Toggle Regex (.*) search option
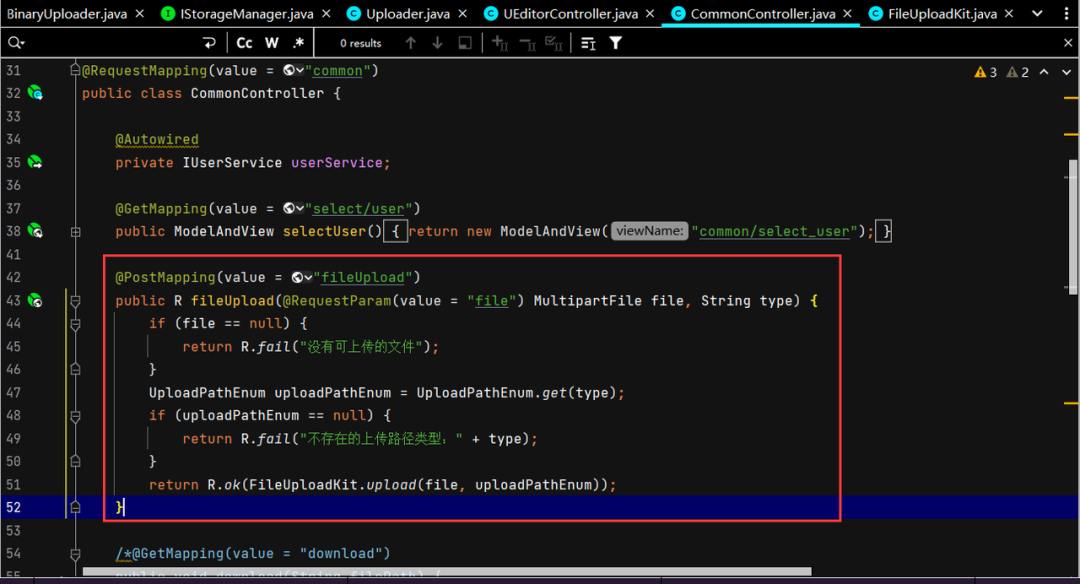Viewport: 1080px width, 584px height. (298, 43)
